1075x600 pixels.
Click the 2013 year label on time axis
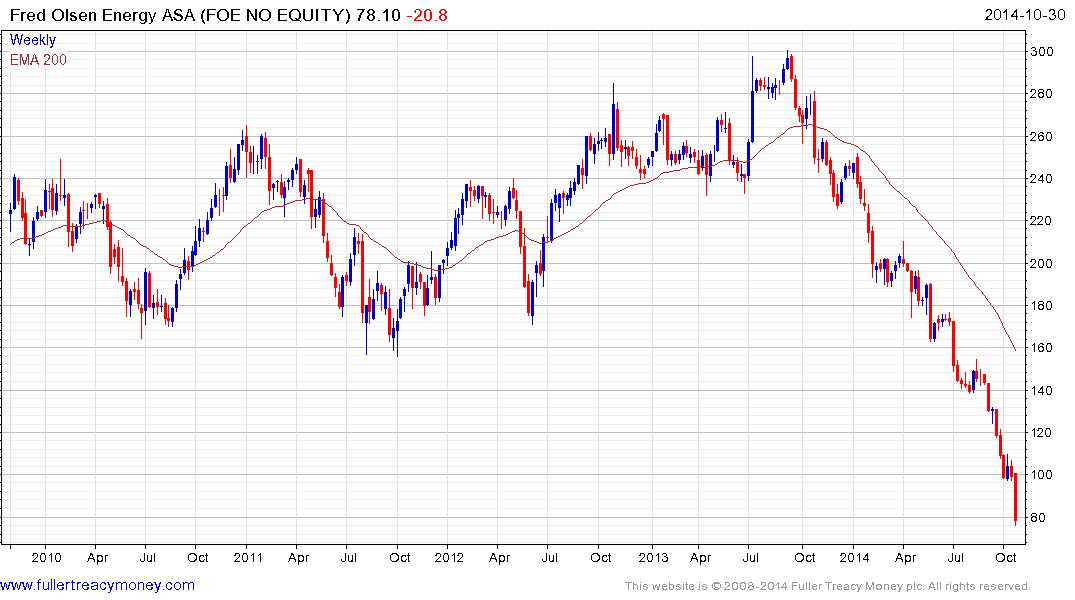653,557
